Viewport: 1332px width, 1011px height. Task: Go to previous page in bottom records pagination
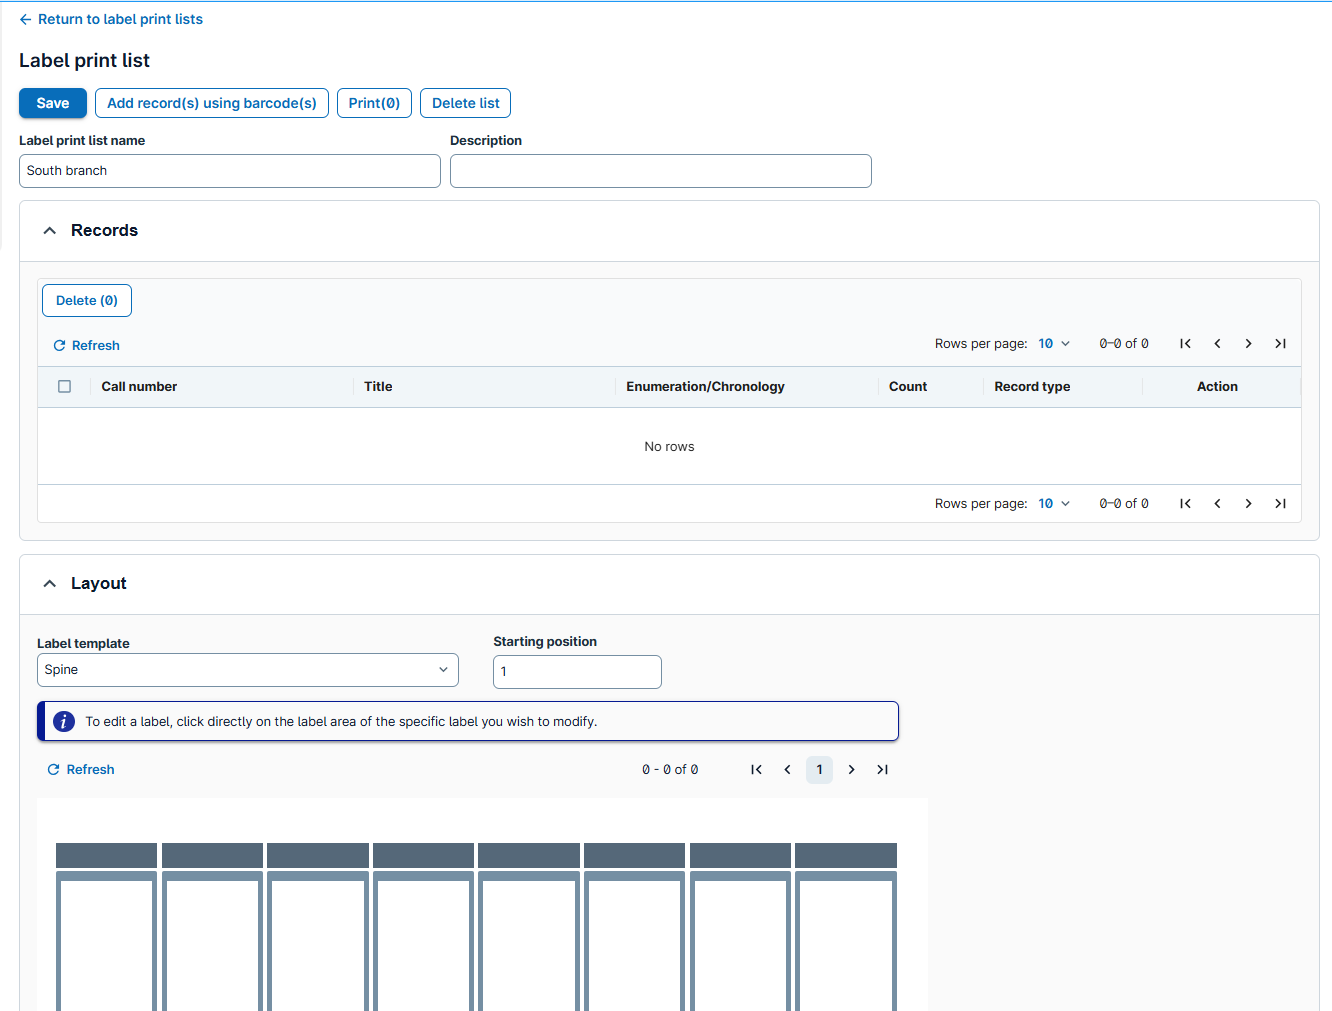tap(1217, 504)
